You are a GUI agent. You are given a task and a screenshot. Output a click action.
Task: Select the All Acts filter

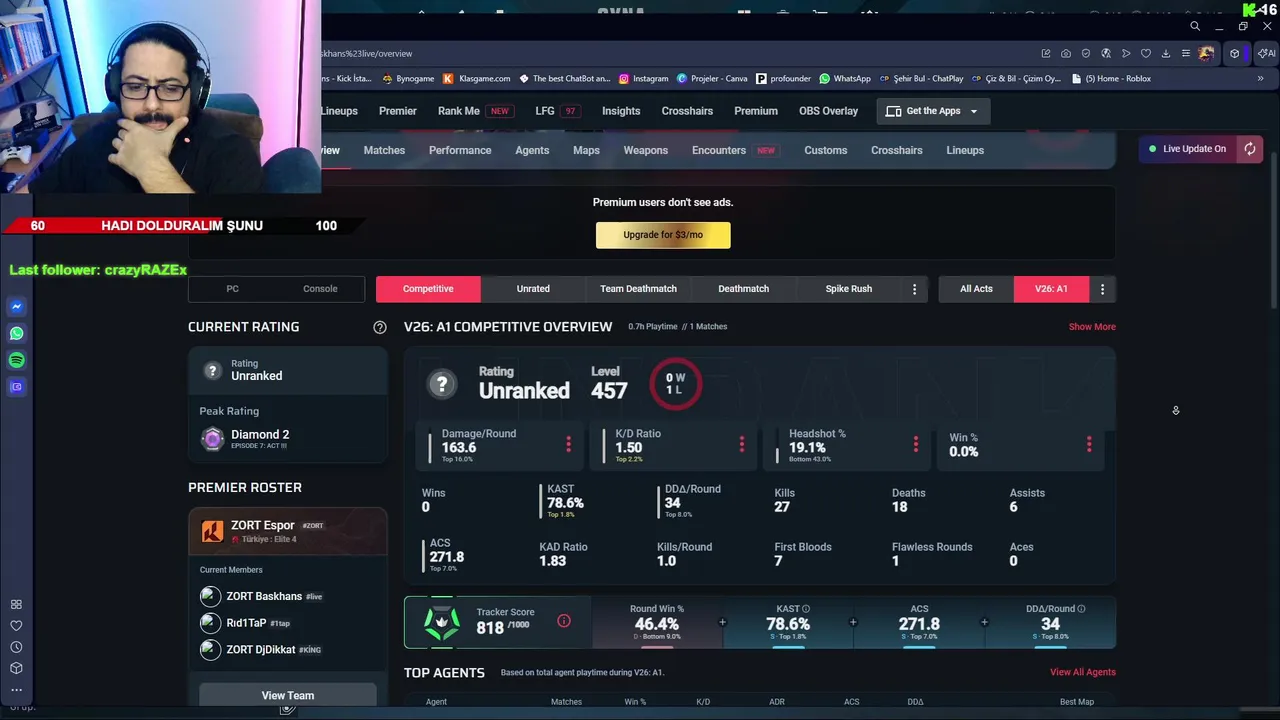point(976,289)
